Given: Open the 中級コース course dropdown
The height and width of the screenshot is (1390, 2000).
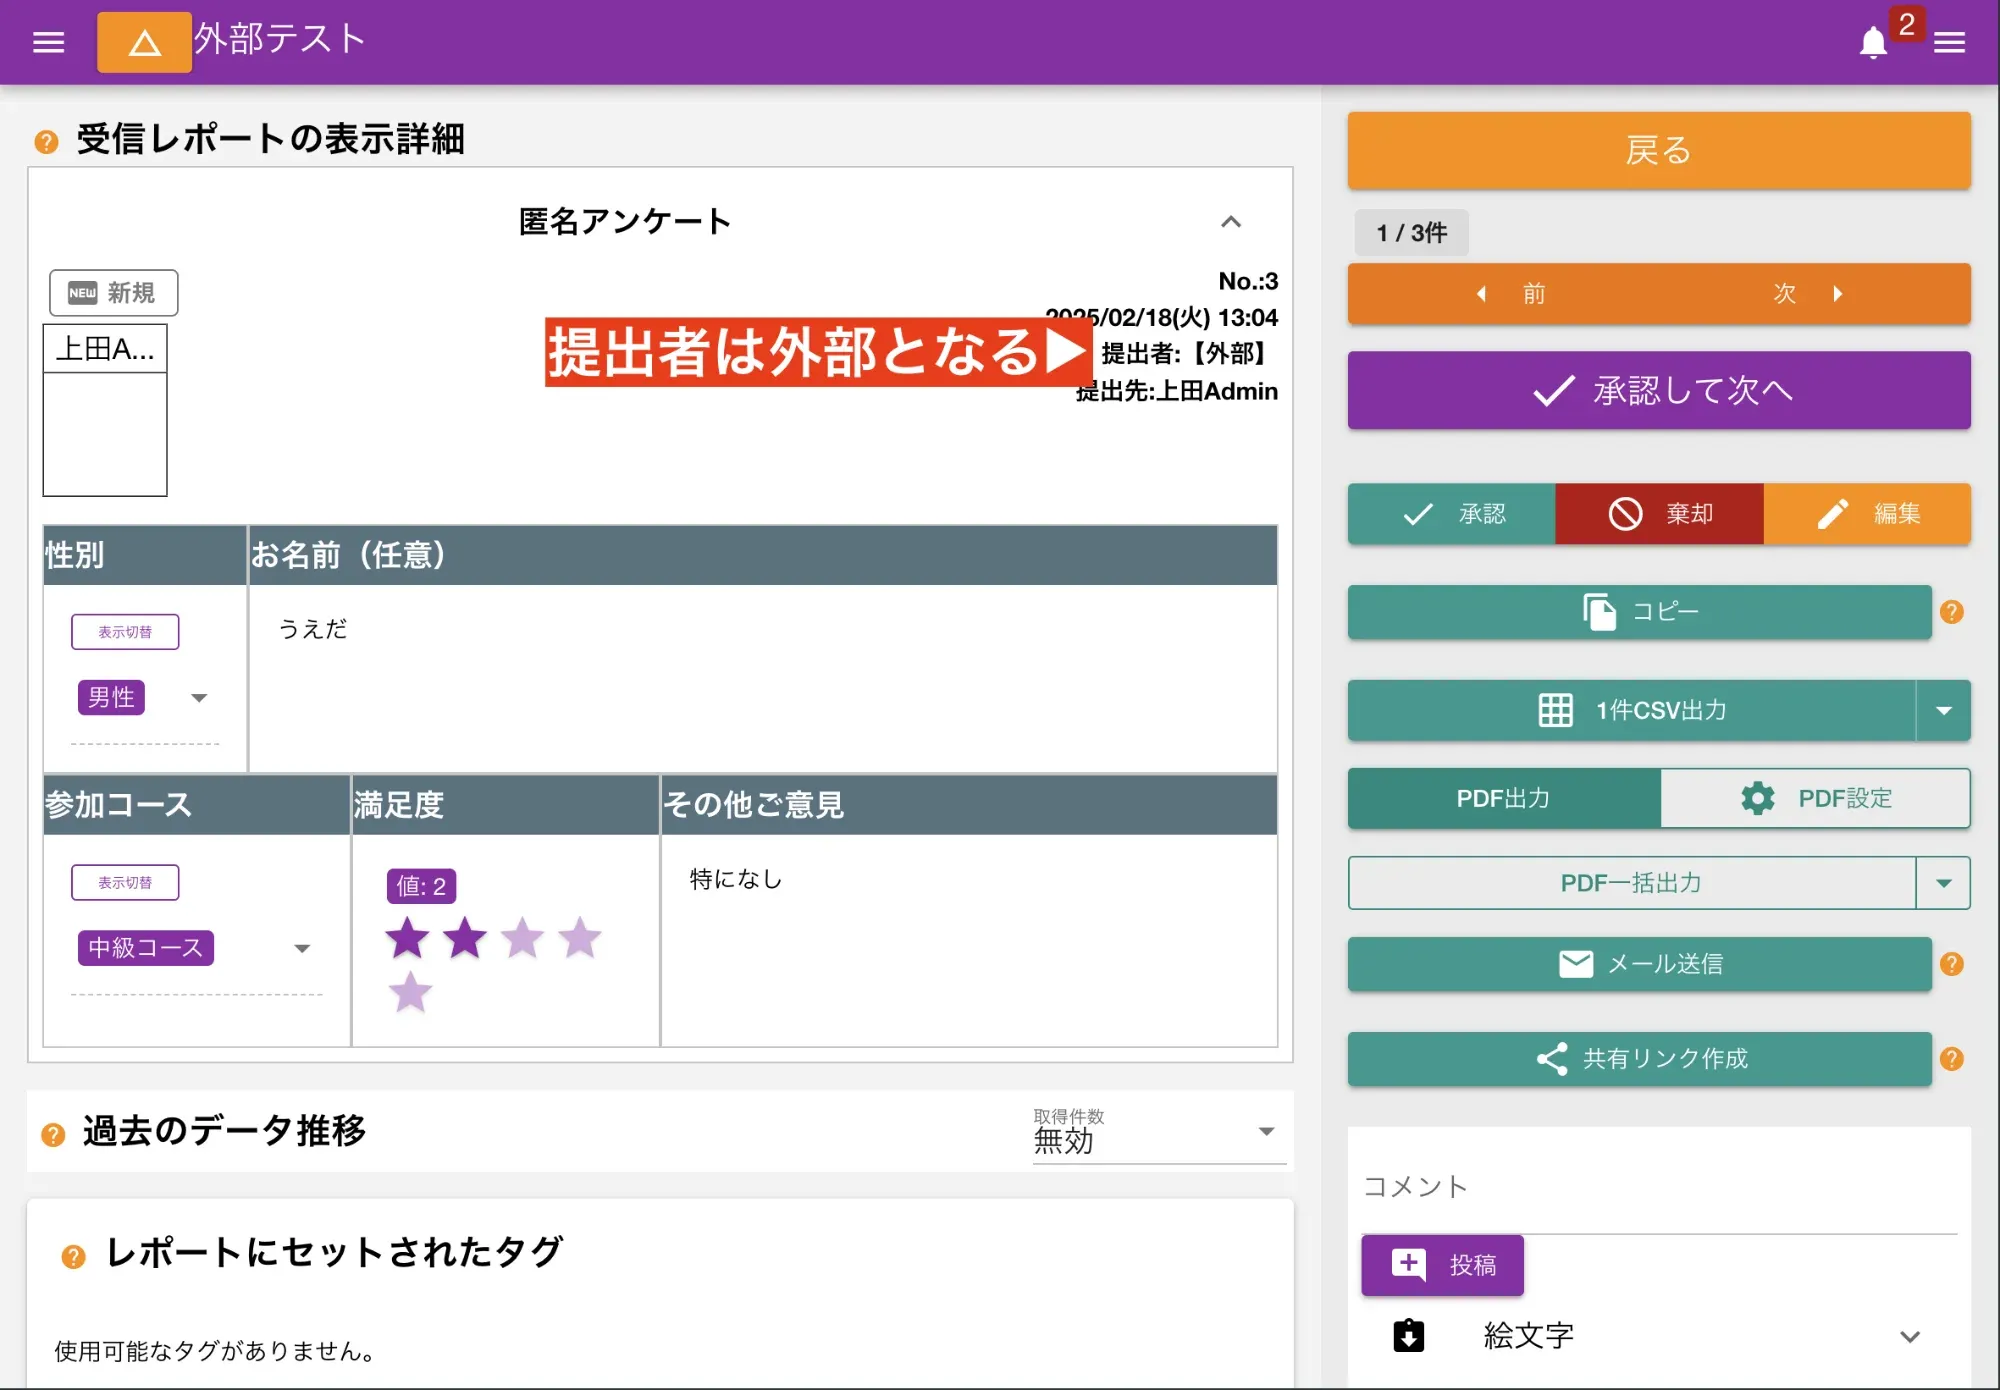Looking at the screenshot, I should coord(301,947).
